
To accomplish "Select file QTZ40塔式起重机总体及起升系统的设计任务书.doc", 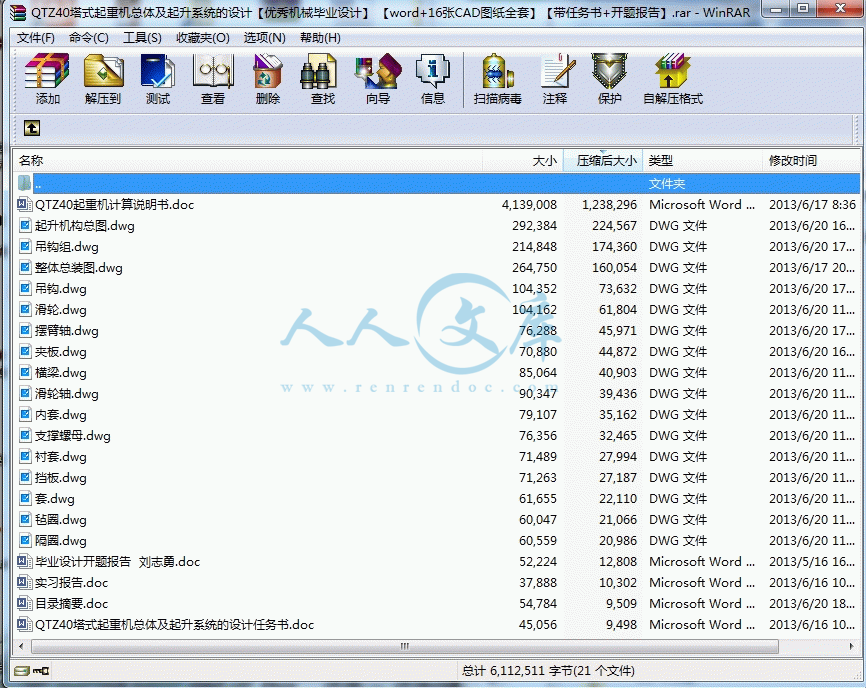I will coord(175,625).
